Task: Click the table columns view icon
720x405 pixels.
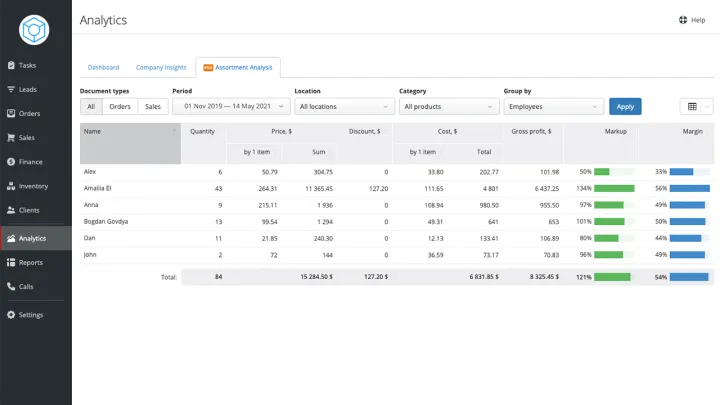Action: pyautogui.click(x=692, y=107)
